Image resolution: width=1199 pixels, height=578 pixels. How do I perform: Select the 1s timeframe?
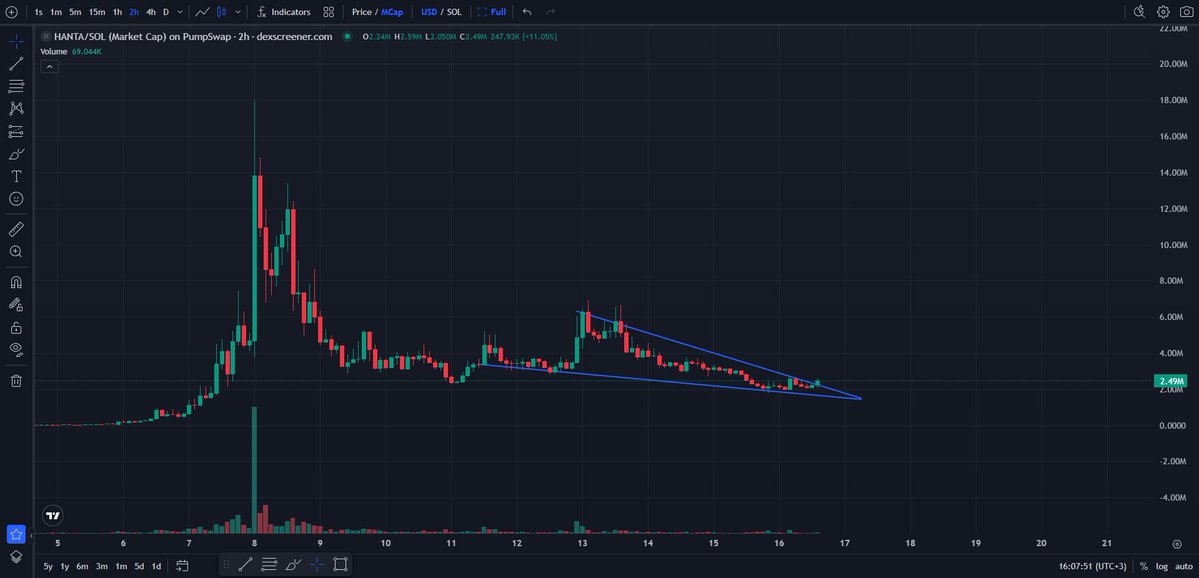click(39, 12)
